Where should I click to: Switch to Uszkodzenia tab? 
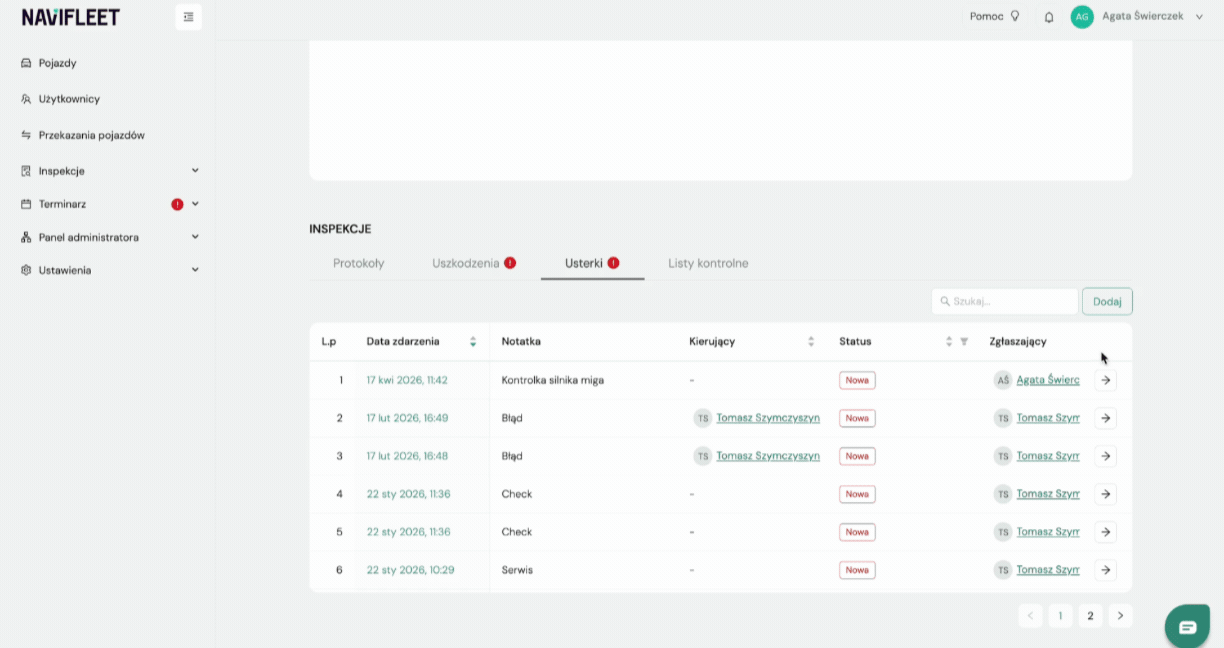click(474, 263)
